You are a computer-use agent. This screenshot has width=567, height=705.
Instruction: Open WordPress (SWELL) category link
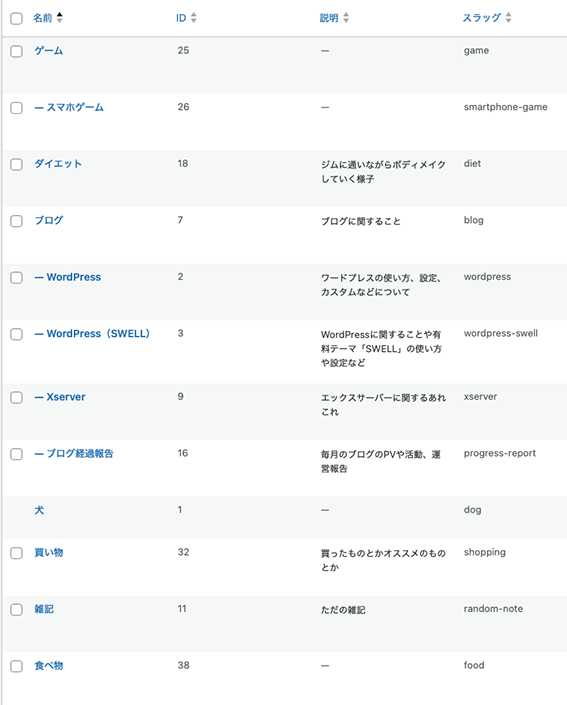point(92,334)
